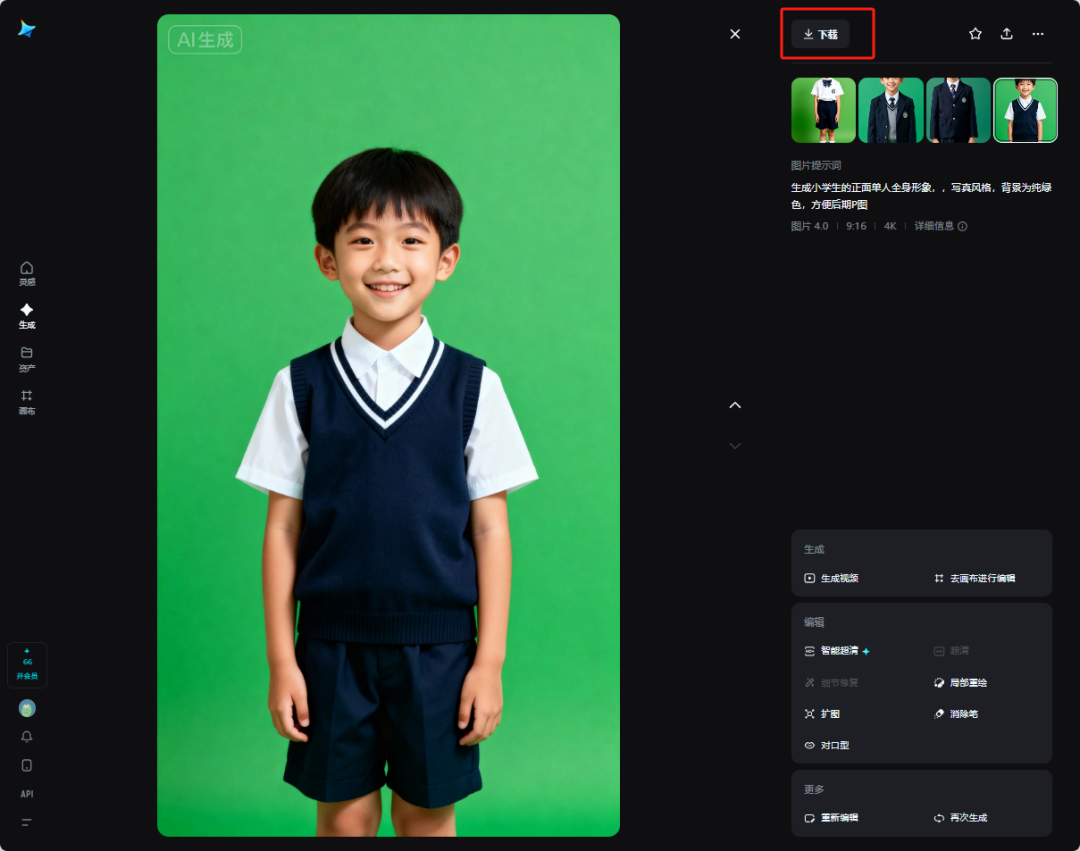Collapse panel using the down chevron

coord(735,445)
